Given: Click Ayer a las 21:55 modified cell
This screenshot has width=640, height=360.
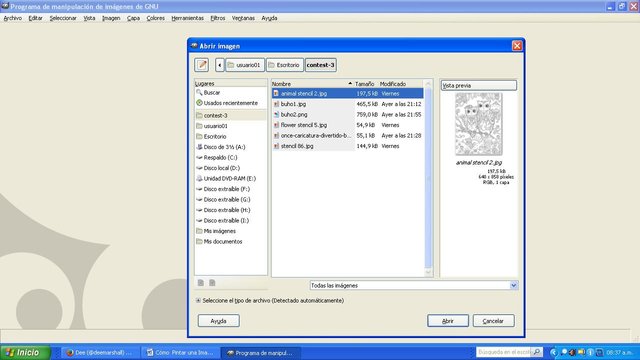Looking at the screenshot, I should pyautogui.click(x=401, y=115).
